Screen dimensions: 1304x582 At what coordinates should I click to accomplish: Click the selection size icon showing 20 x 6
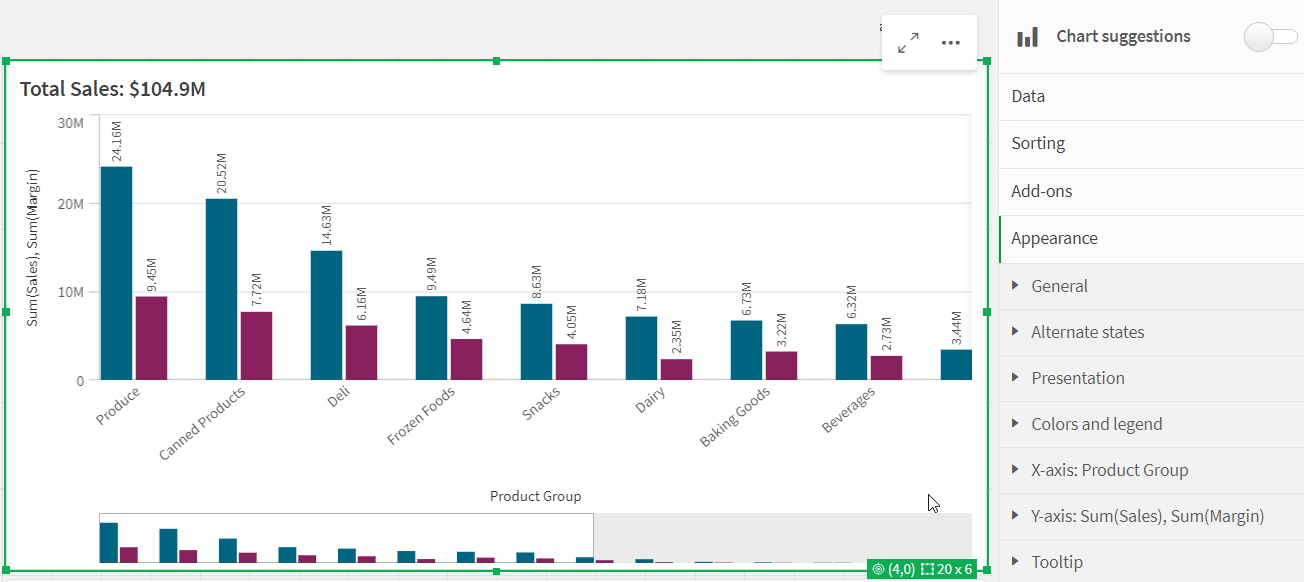(929, 568)
